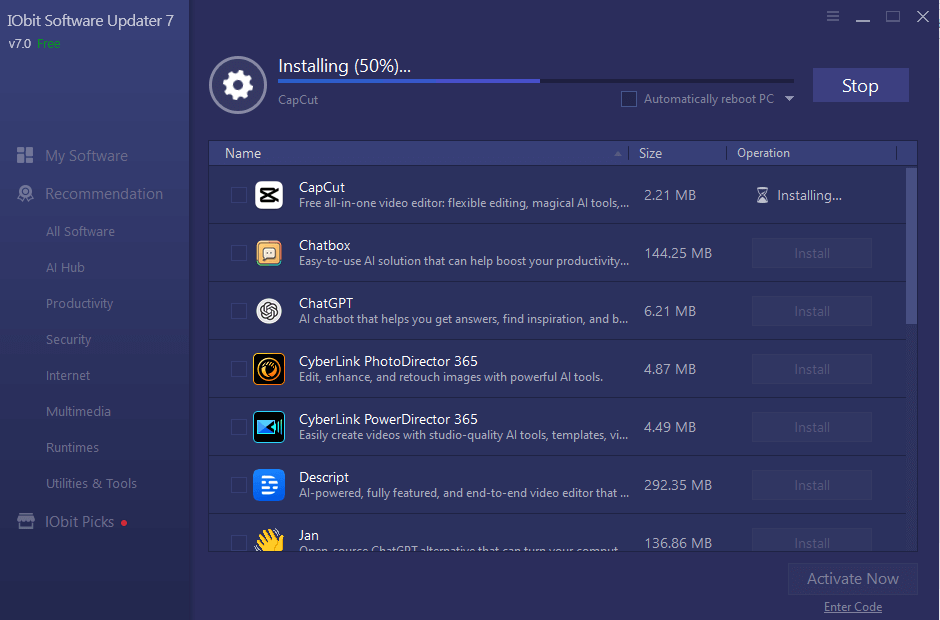Click the Name column sort arrow
Viewport: 940px width, 620px height.
(617, 153)
